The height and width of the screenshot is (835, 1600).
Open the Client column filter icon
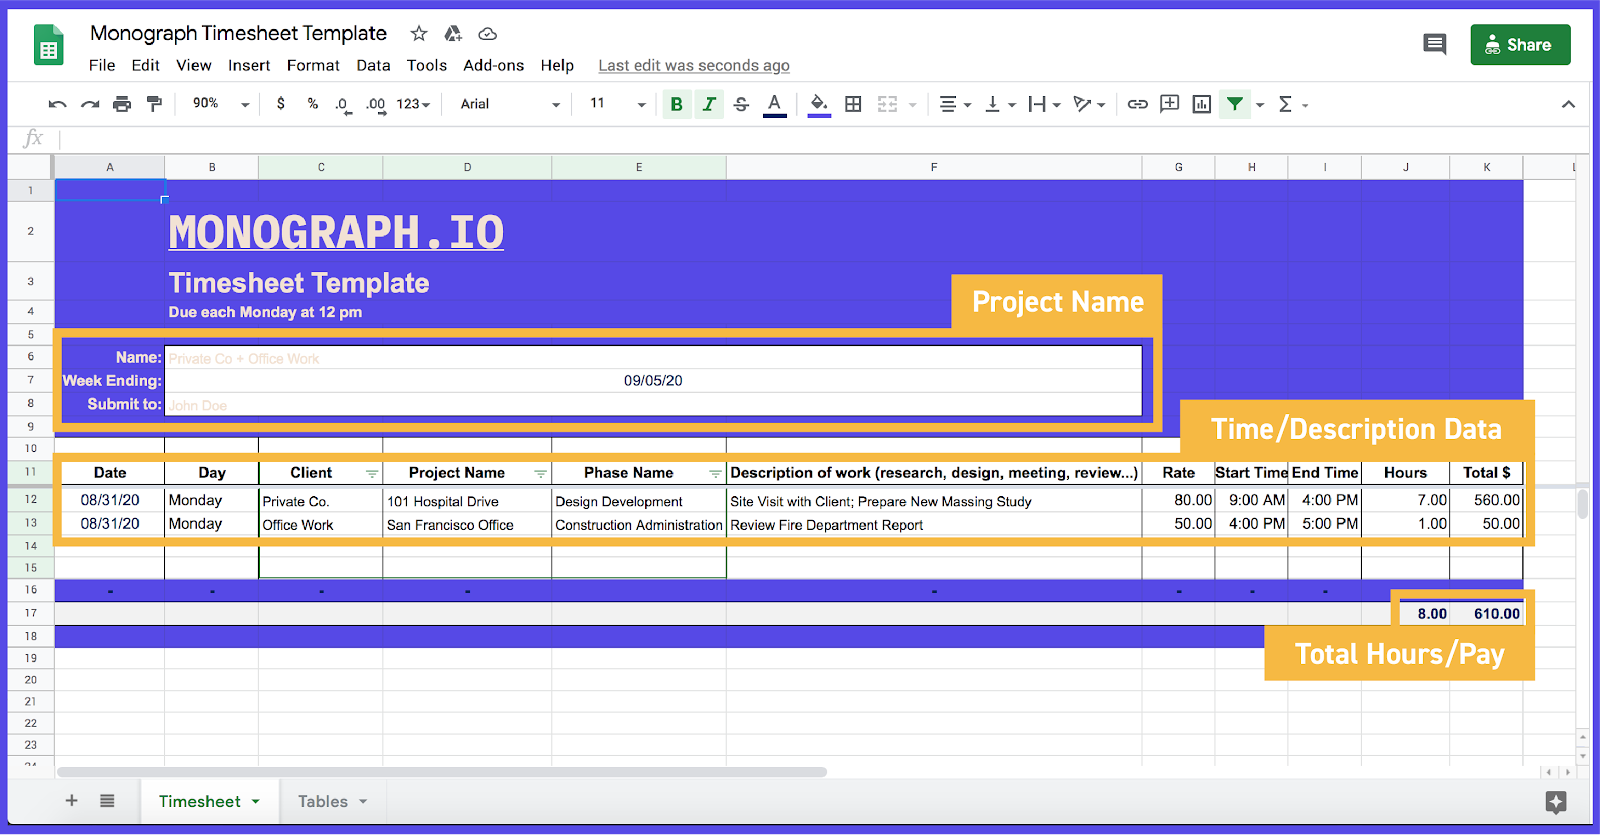[x=372, y=474]
